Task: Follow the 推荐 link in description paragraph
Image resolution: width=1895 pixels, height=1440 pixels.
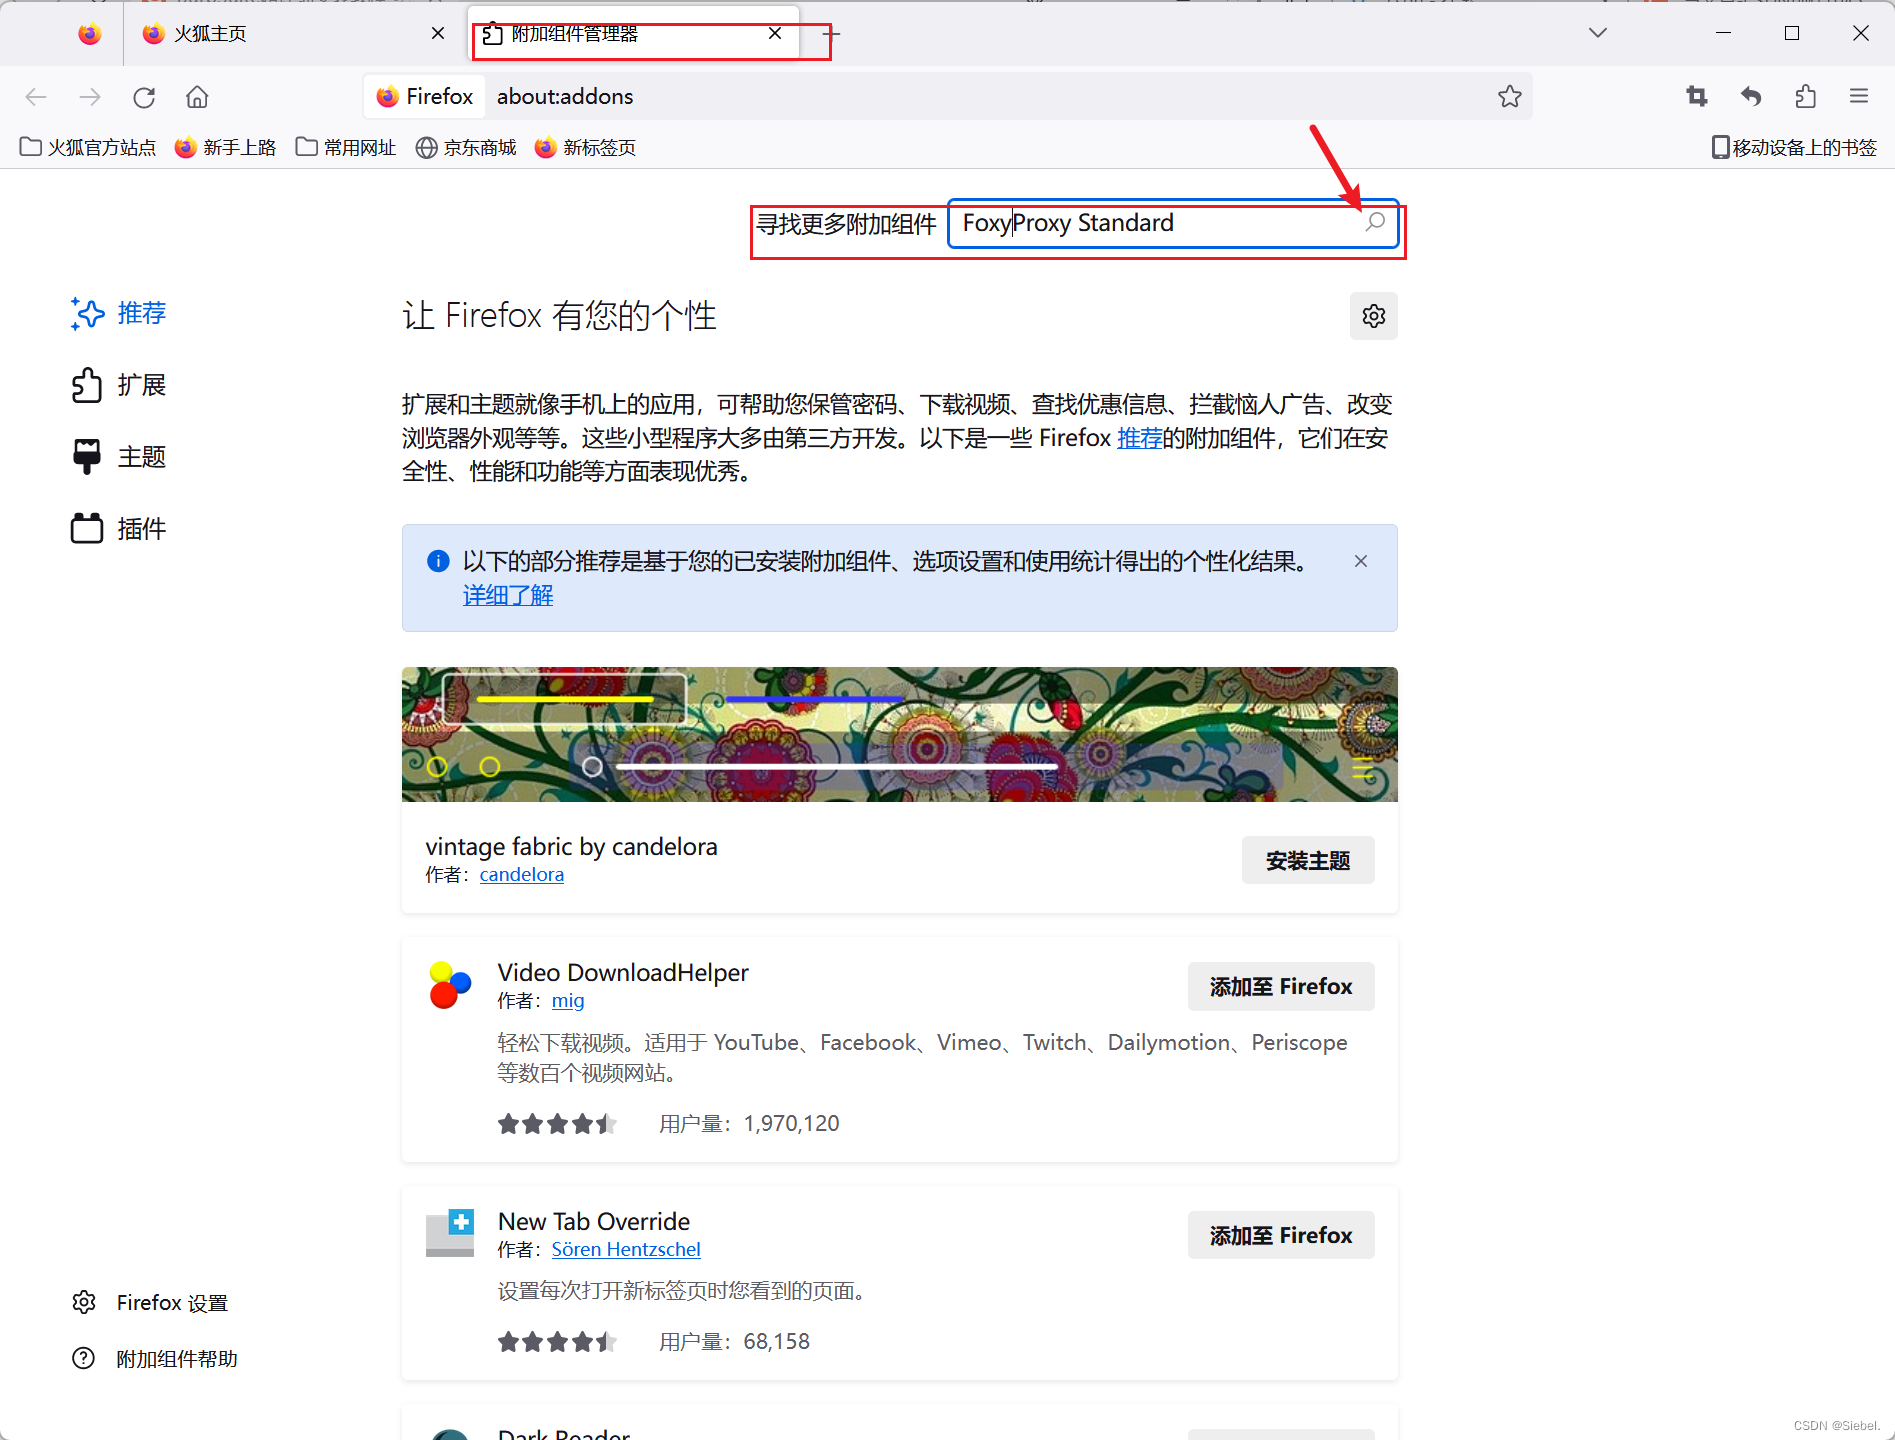Action: pos(1139,438)
